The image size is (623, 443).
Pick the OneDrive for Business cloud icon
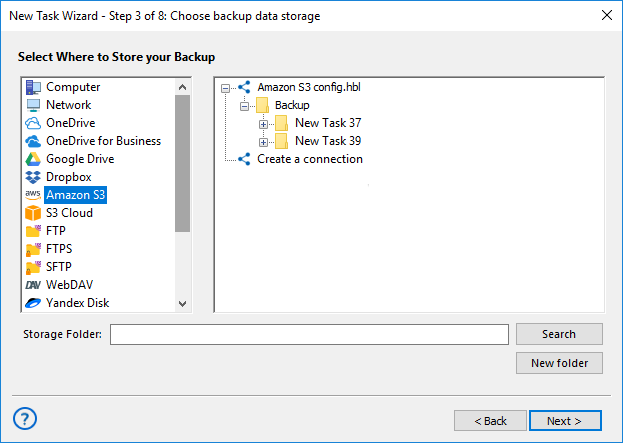pyautogui.click(x=33, y=141)
